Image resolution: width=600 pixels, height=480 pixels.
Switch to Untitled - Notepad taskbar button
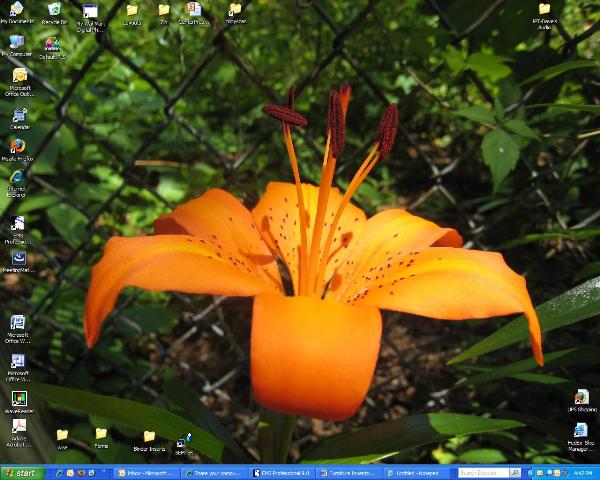(x=415, y=473)
